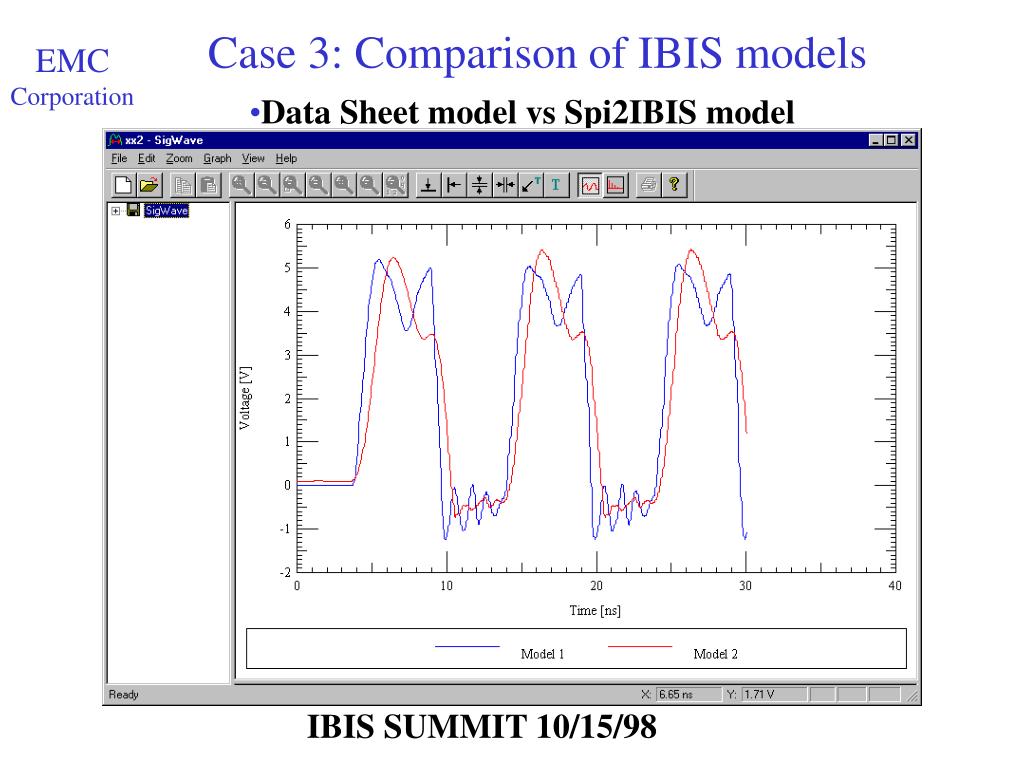Expand the SigWave tree node
The width and height of the screenshot is (1024, 768).
[x=116, y=211]
